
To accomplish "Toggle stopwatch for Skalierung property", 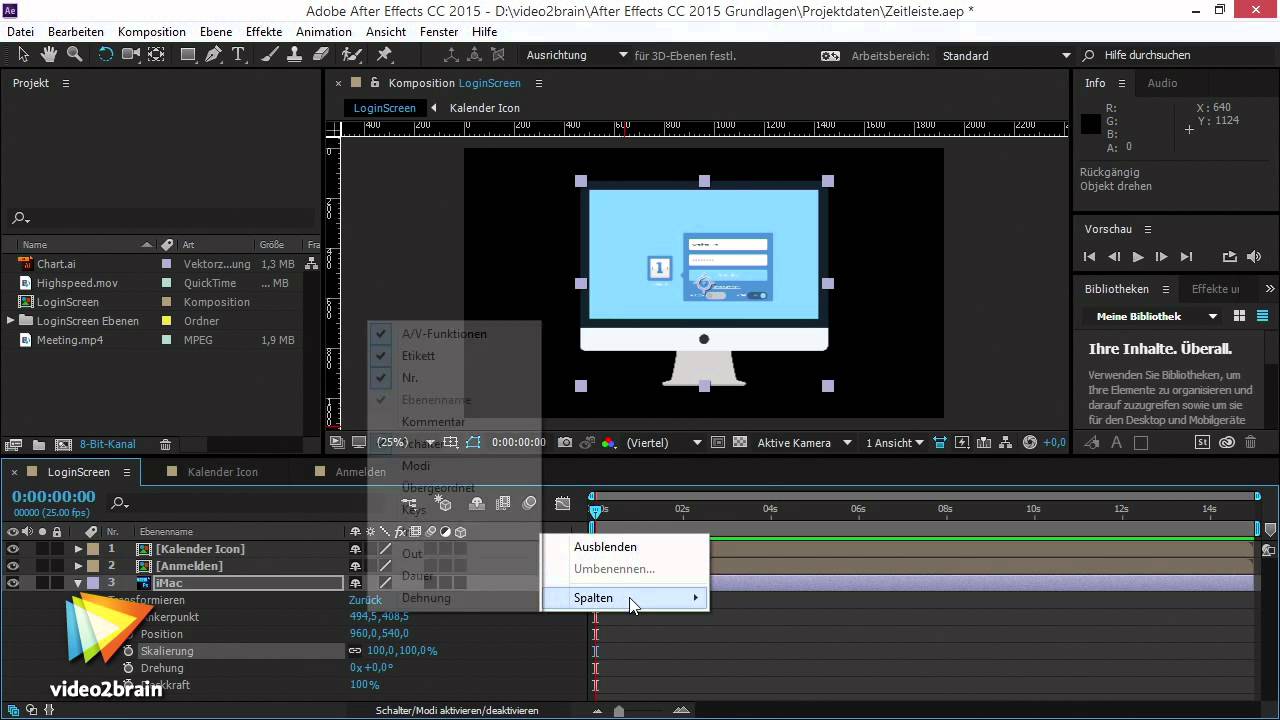I will pyautogui.click(x=128, y=651).
